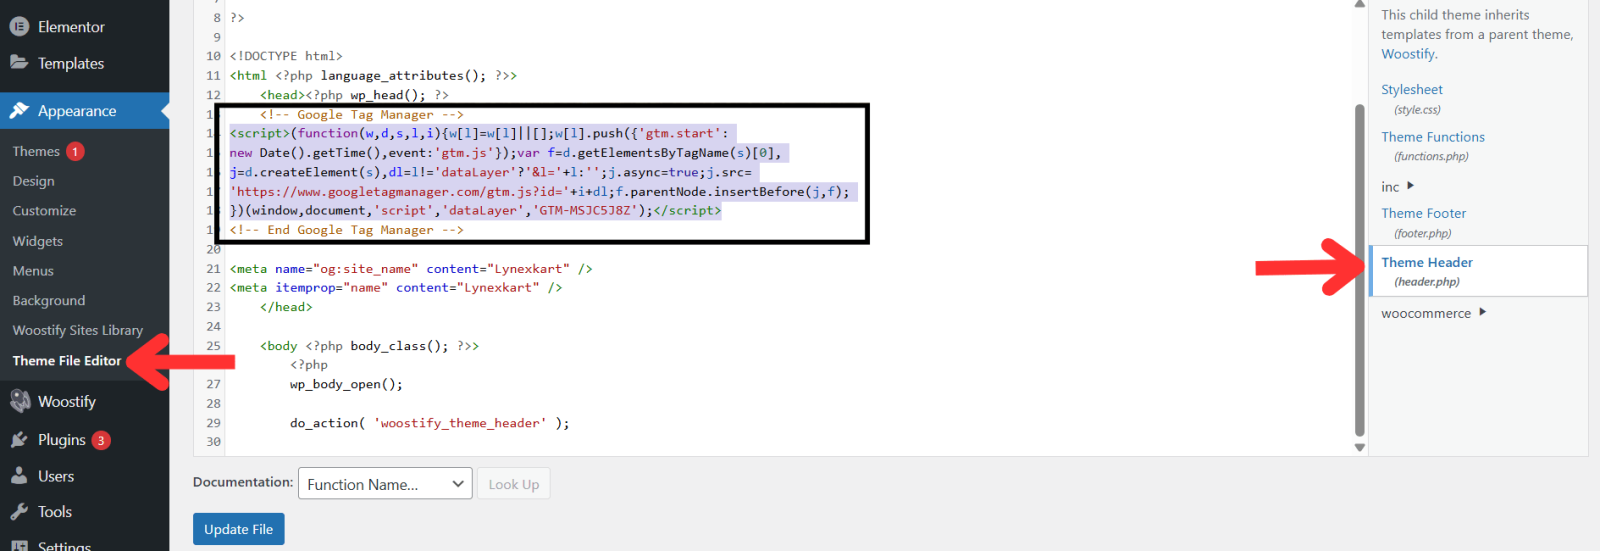
Task: Open the Function Name dropdown
Action: (385, 484)
